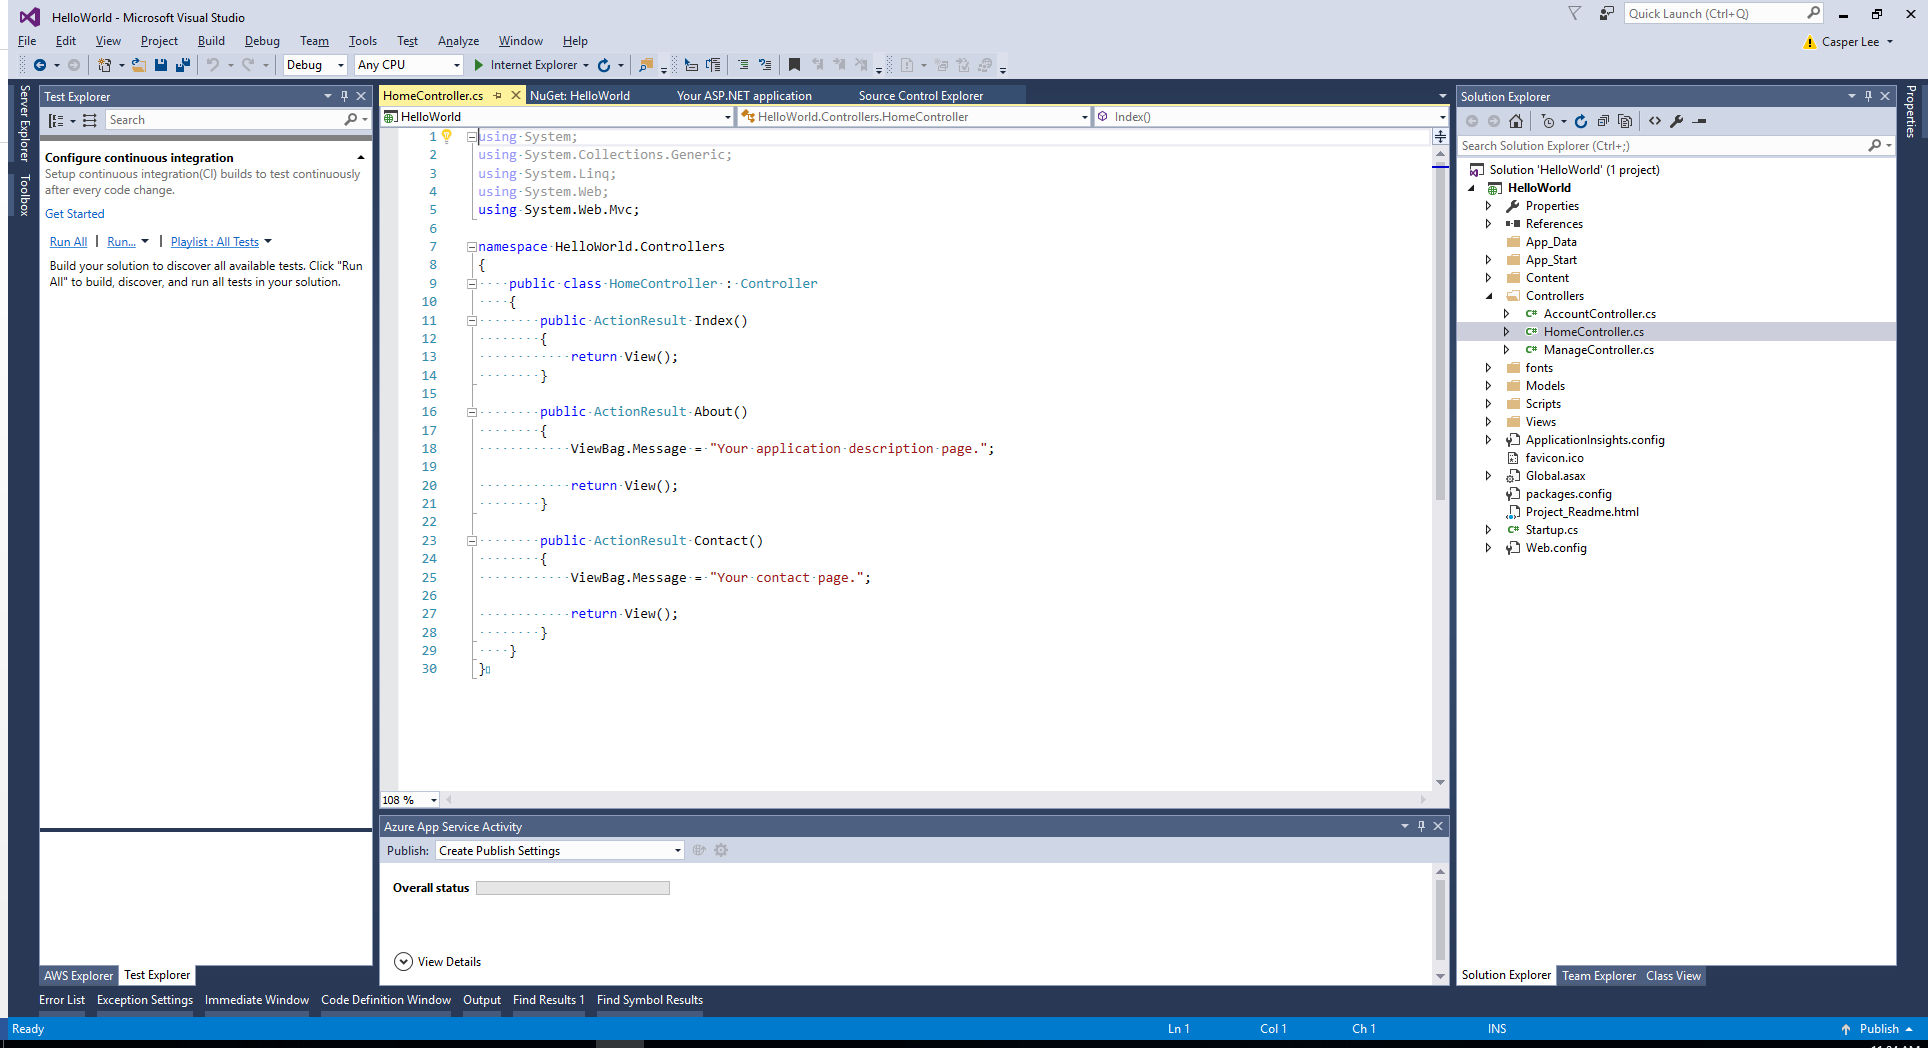Click the Home icon in Solution Explorer

point(1516,121)
